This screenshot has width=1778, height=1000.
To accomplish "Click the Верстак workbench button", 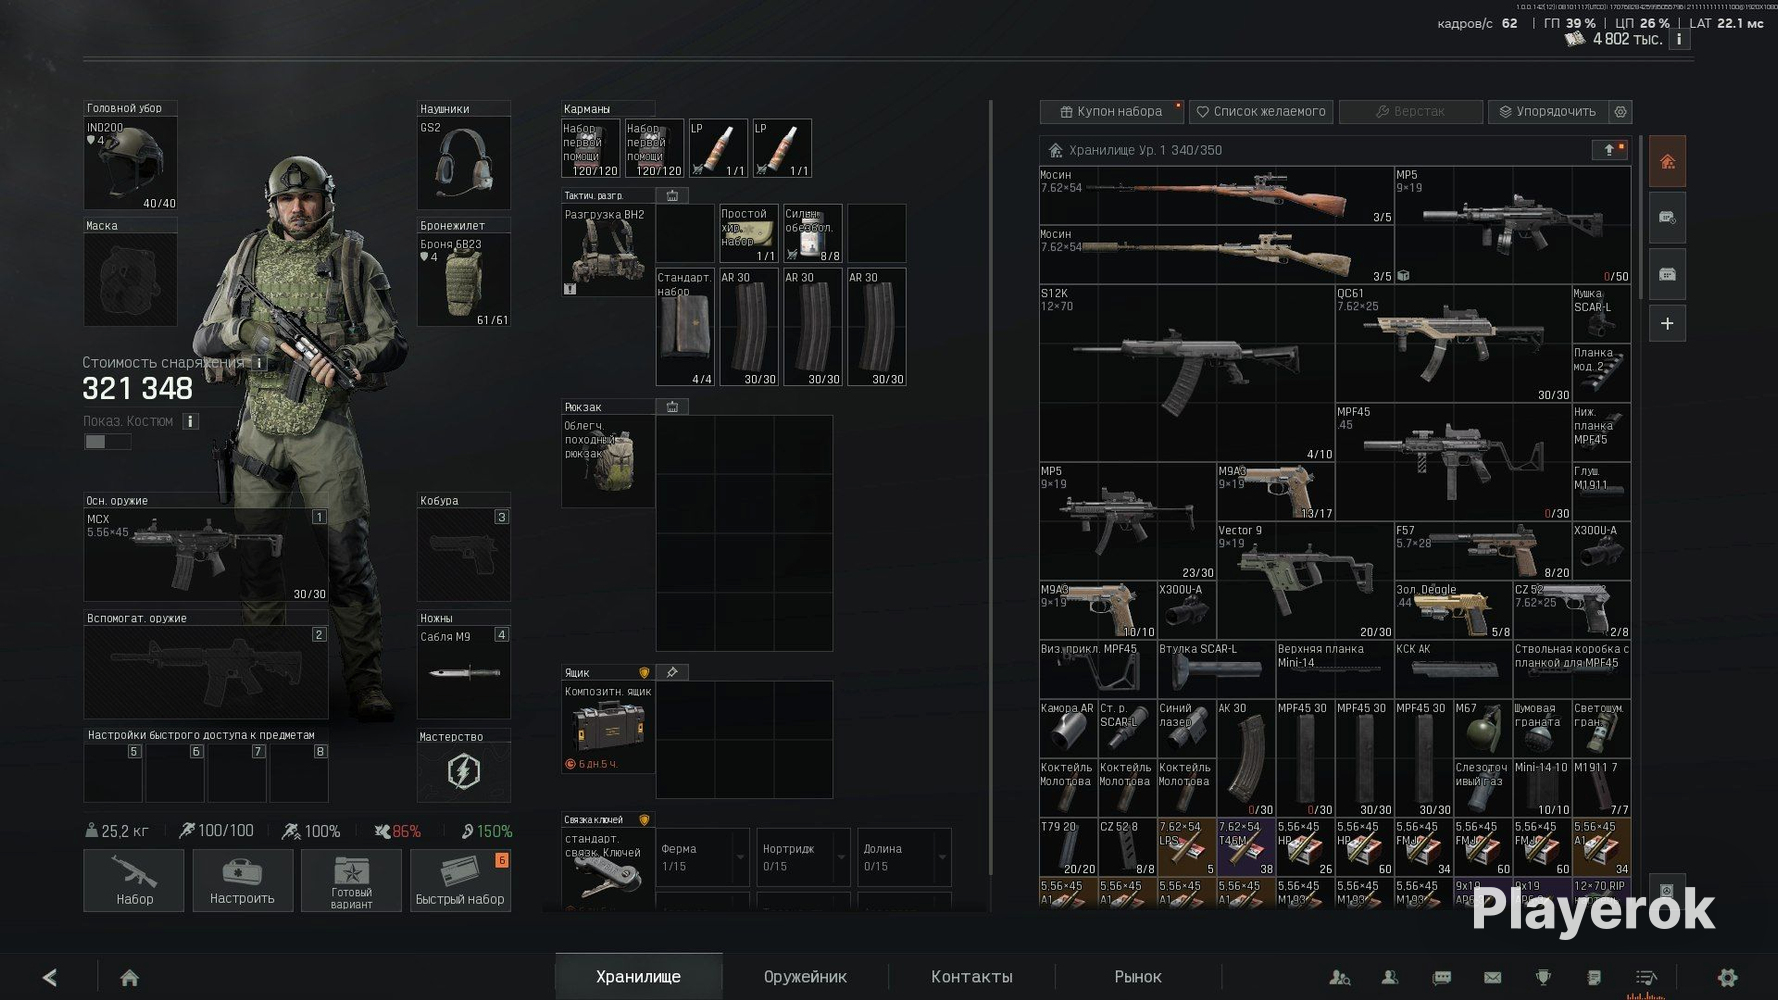I will coord(1410,112).
